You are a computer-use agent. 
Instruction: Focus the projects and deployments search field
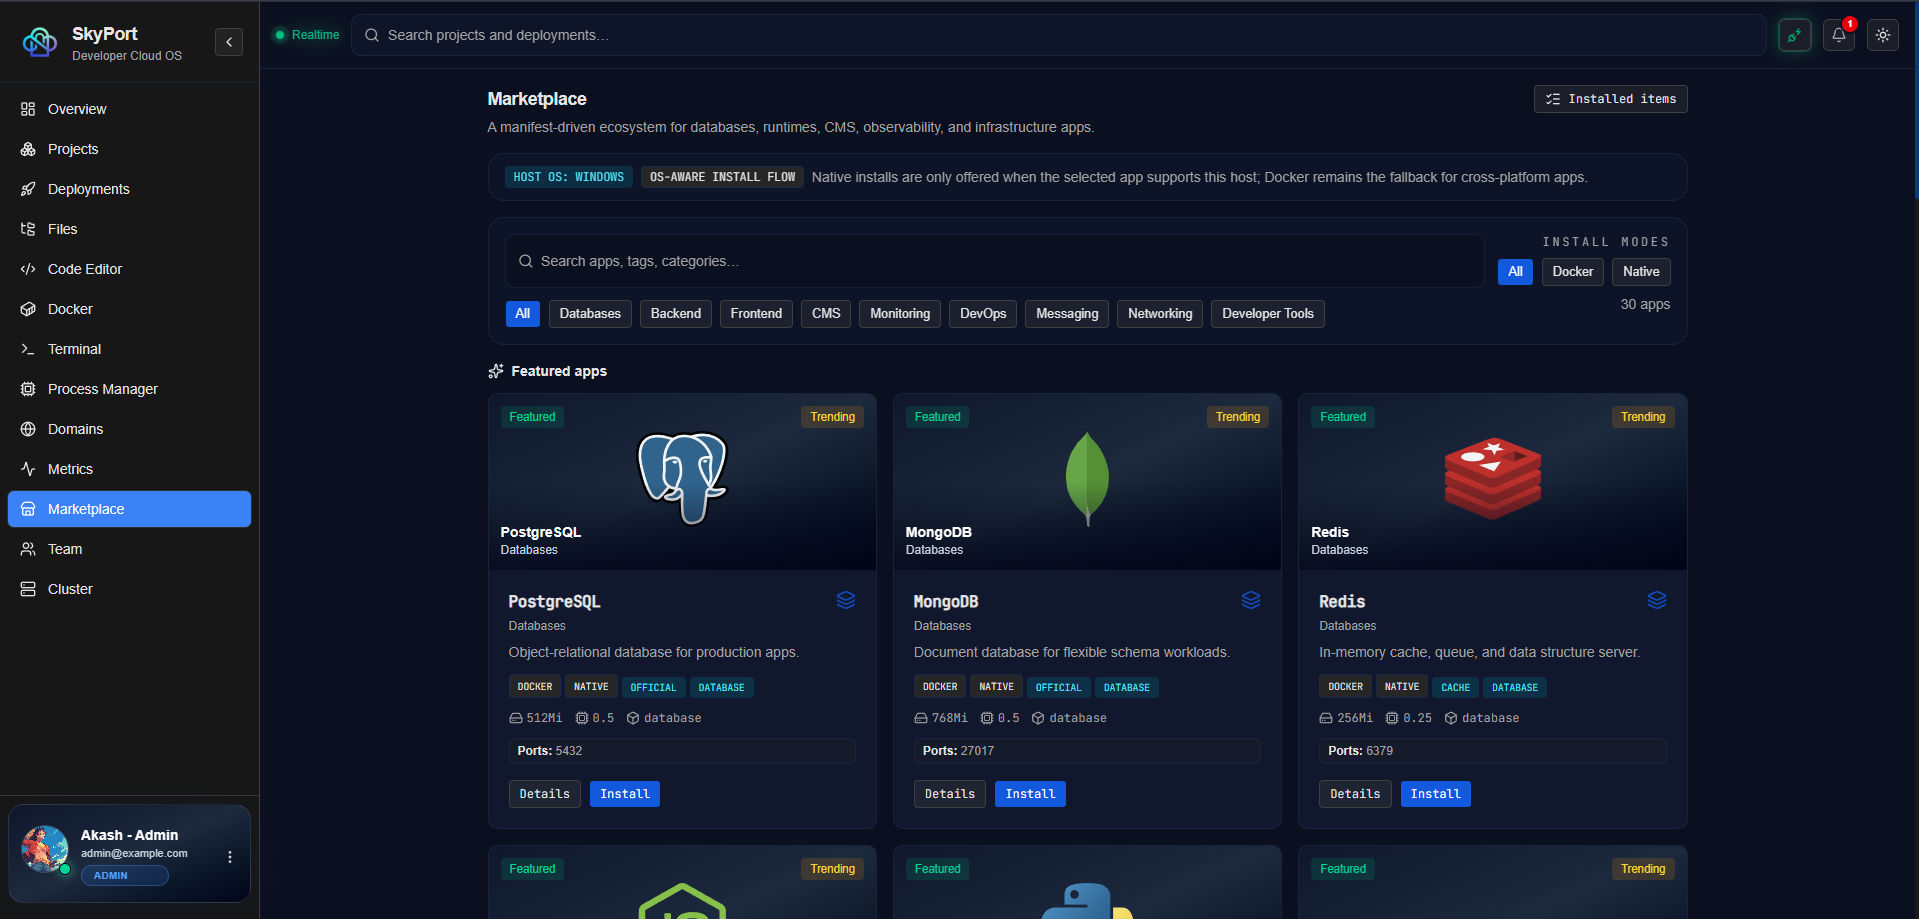point(1058,35)
